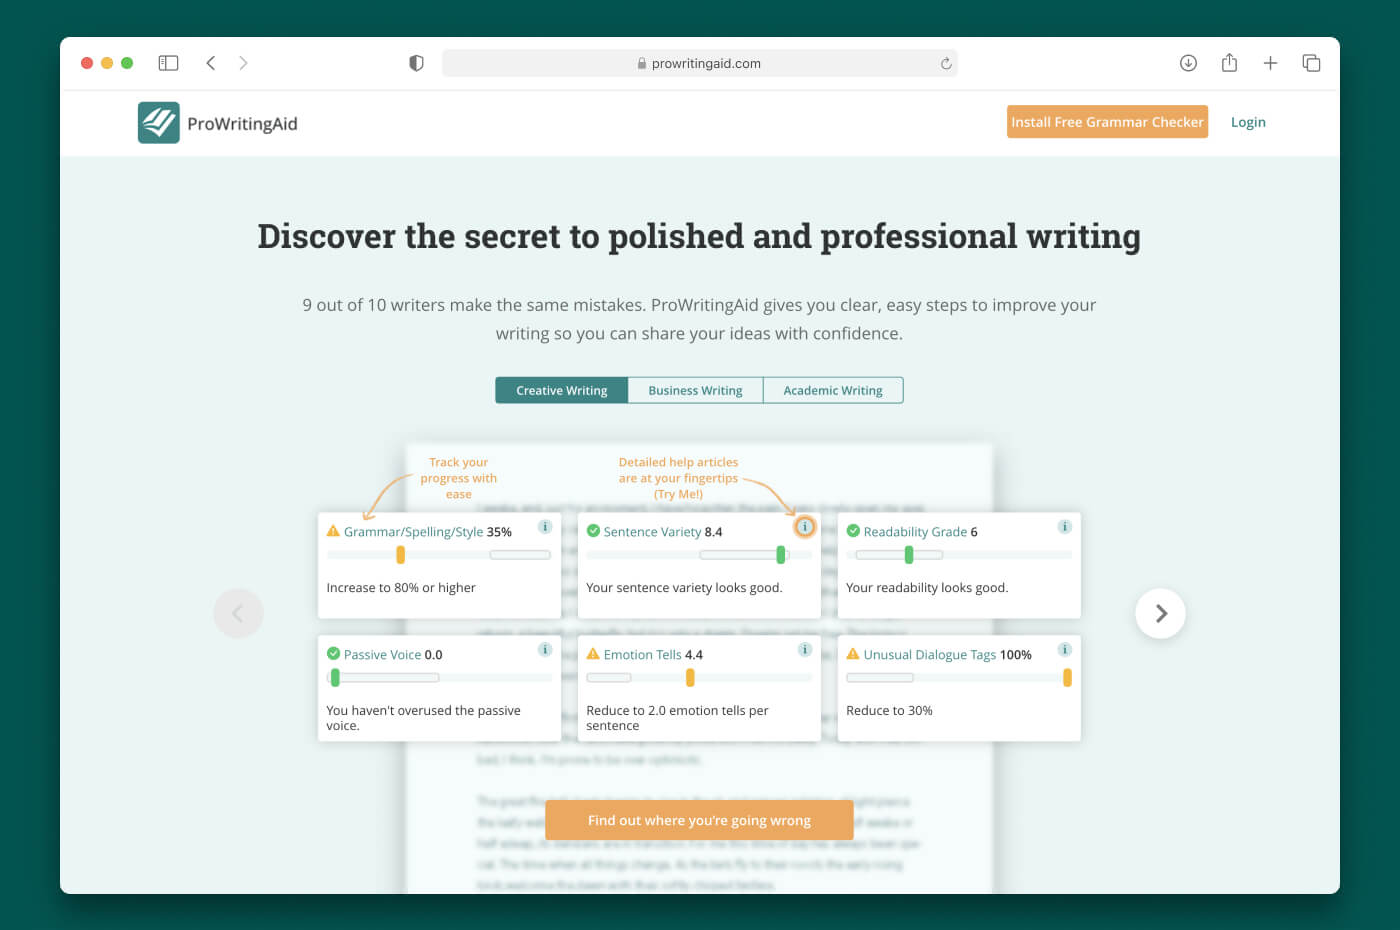The image size is (1400, 930).
Task: Open info for Emotion Tells card
Action: [x=805, y=650]
